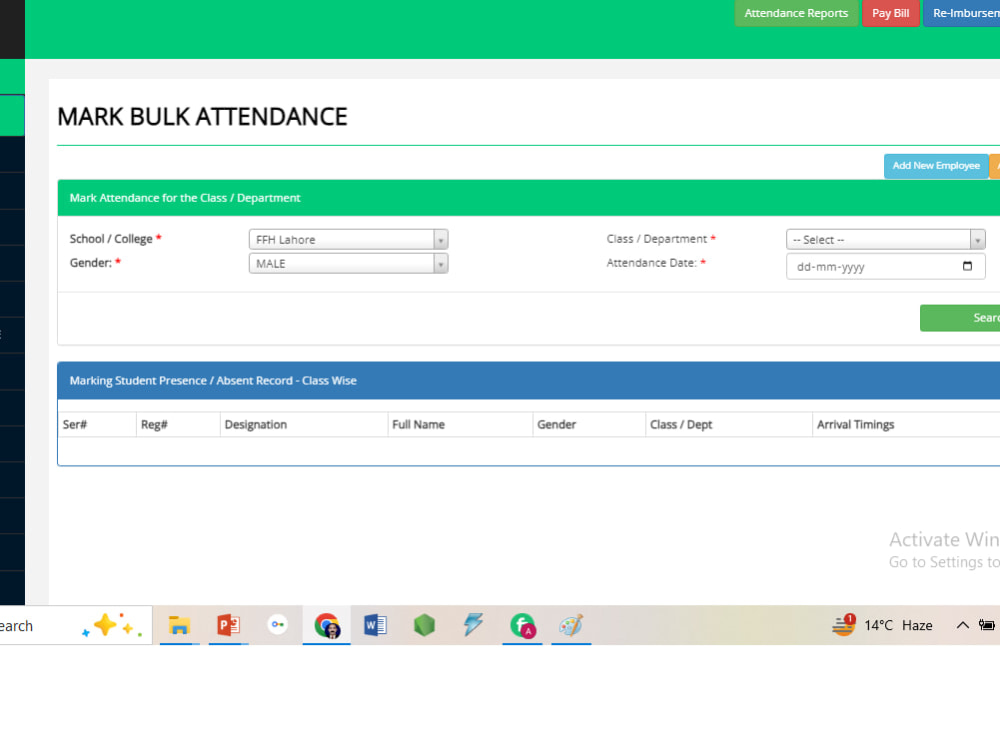Click the Class / Department dropdown arrow

(978, 240)
